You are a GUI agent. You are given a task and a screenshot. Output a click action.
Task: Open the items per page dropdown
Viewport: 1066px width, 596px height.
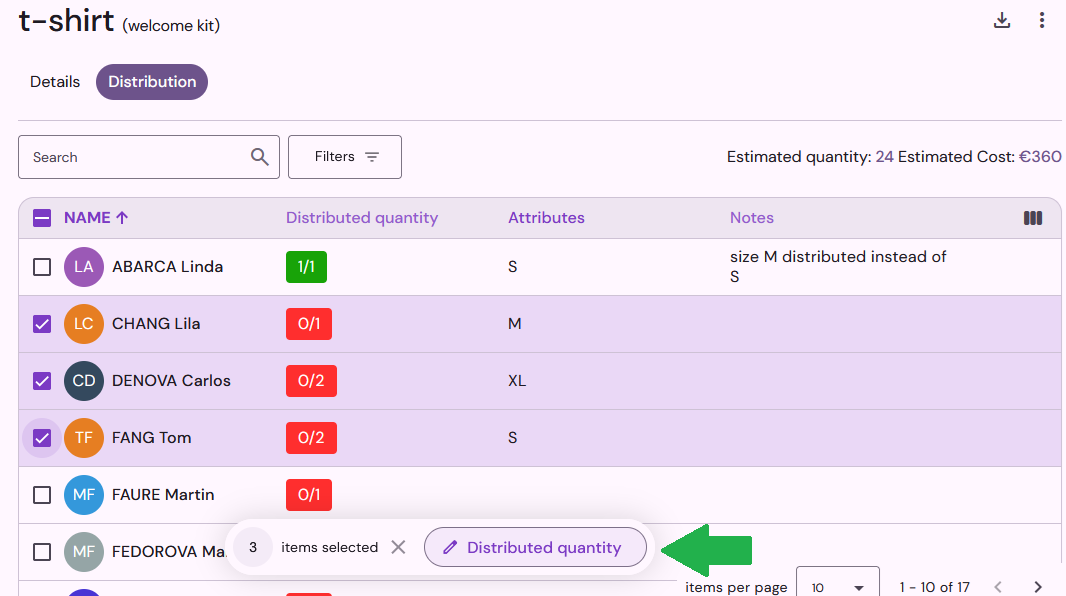(x=838, y=582)
